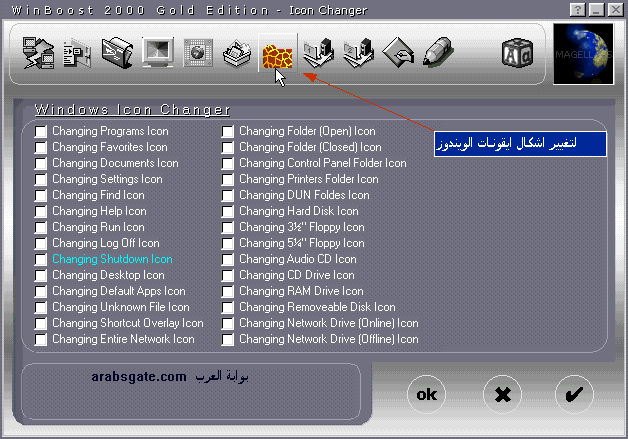Click the question mark help button
Viewport: 628px width, 439px height.
(577, 10)
